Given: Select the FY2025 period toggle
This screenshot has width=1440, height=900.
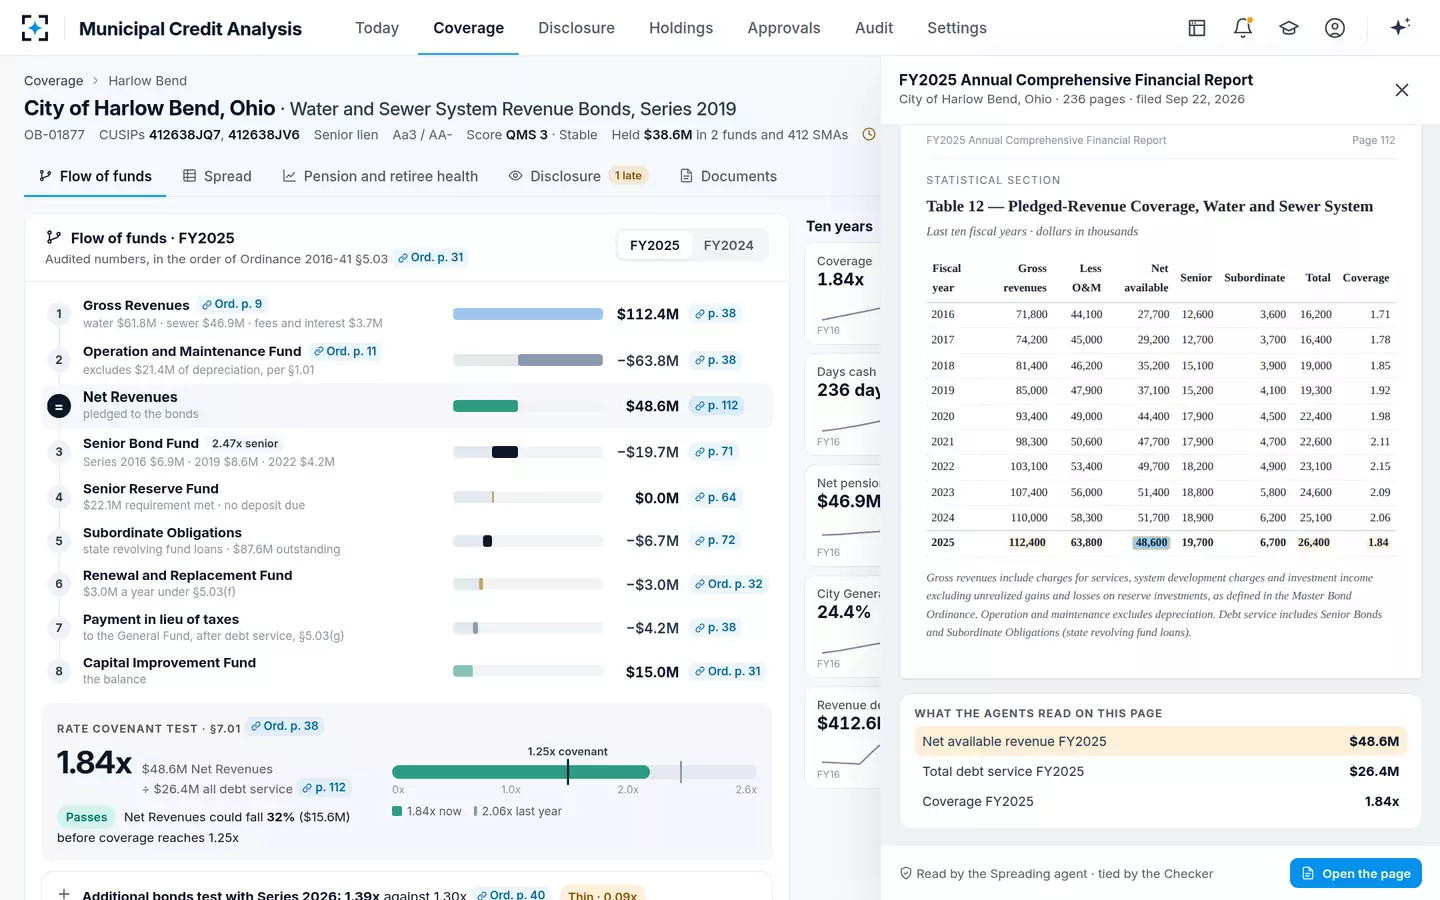Looking at the screenshot, I should [655, 245].
